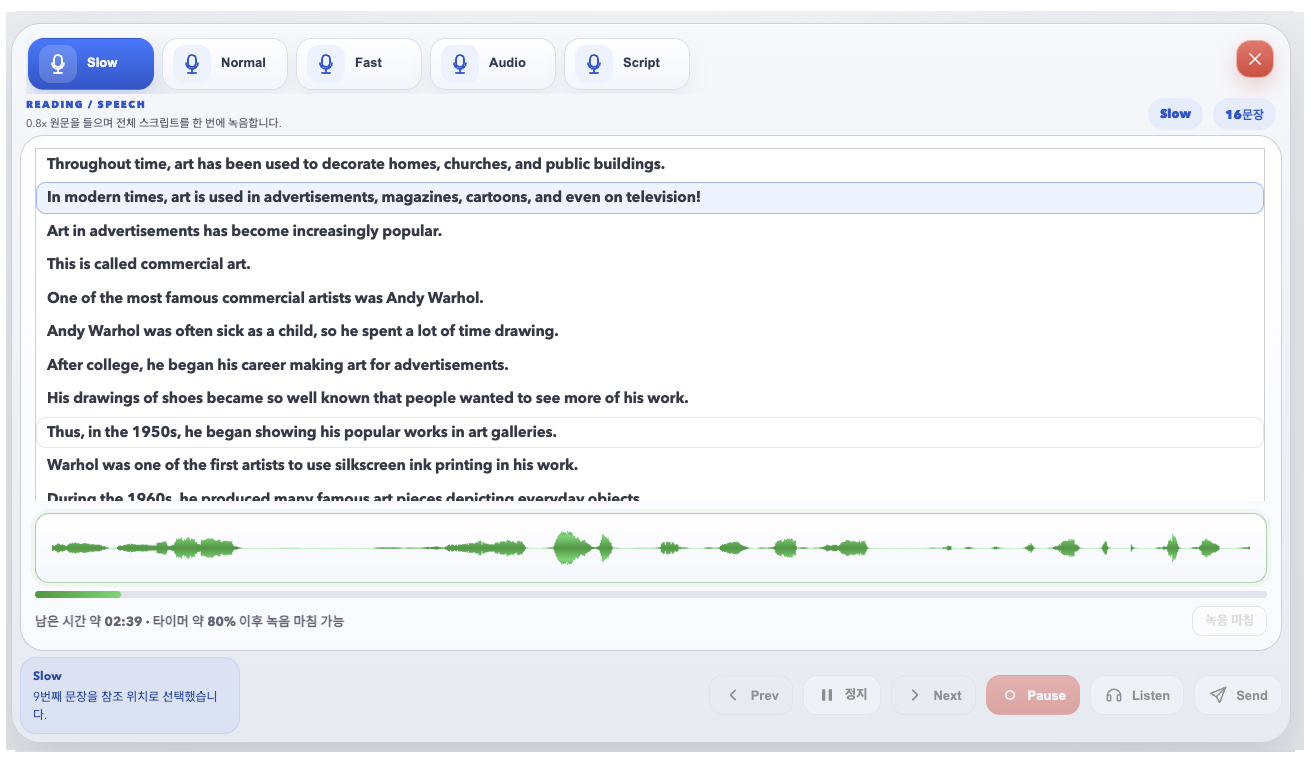Click the microphone icon on Normal tab

click(x=192, y=63)
